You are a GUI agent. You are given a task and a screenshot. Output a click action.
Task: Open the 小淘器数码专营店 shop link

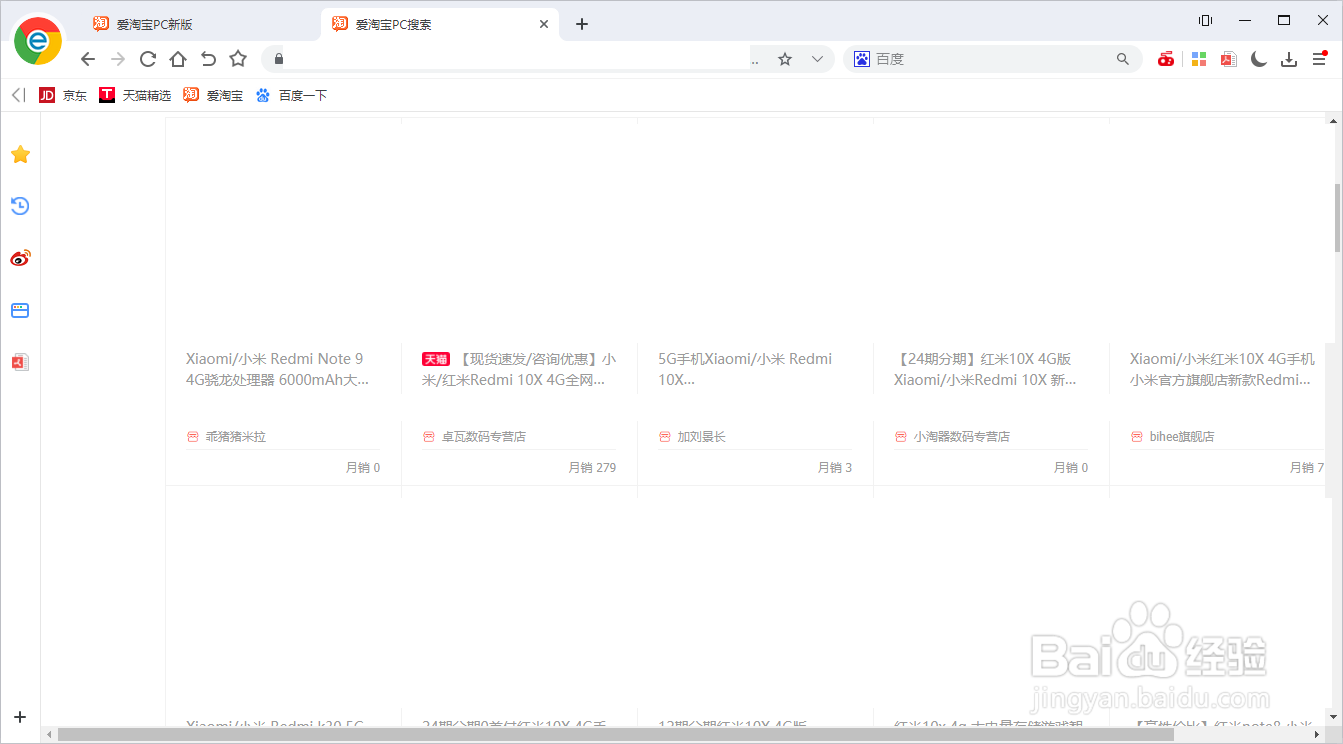[962, 437]
